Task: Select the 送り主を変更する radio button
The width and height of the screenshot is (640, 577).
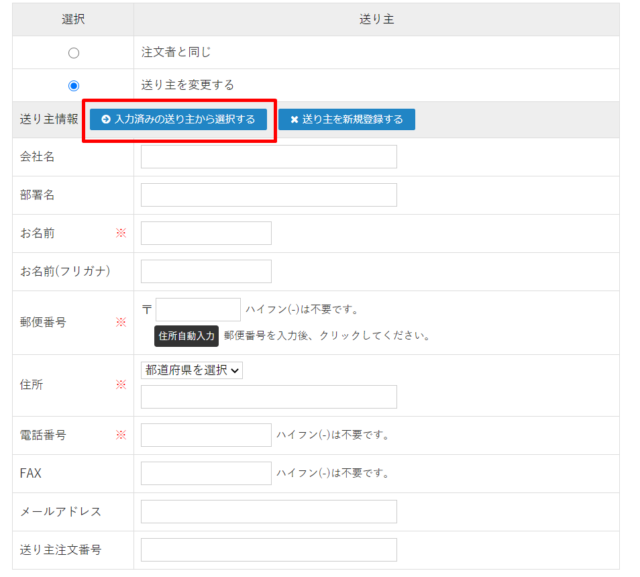Action: (73, 86)
